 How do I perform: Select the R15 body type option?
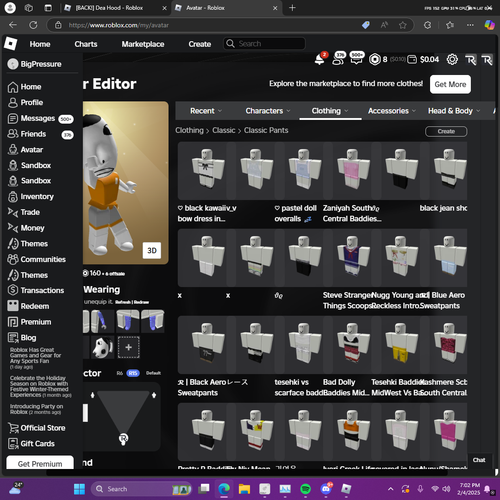pos(133,373)
